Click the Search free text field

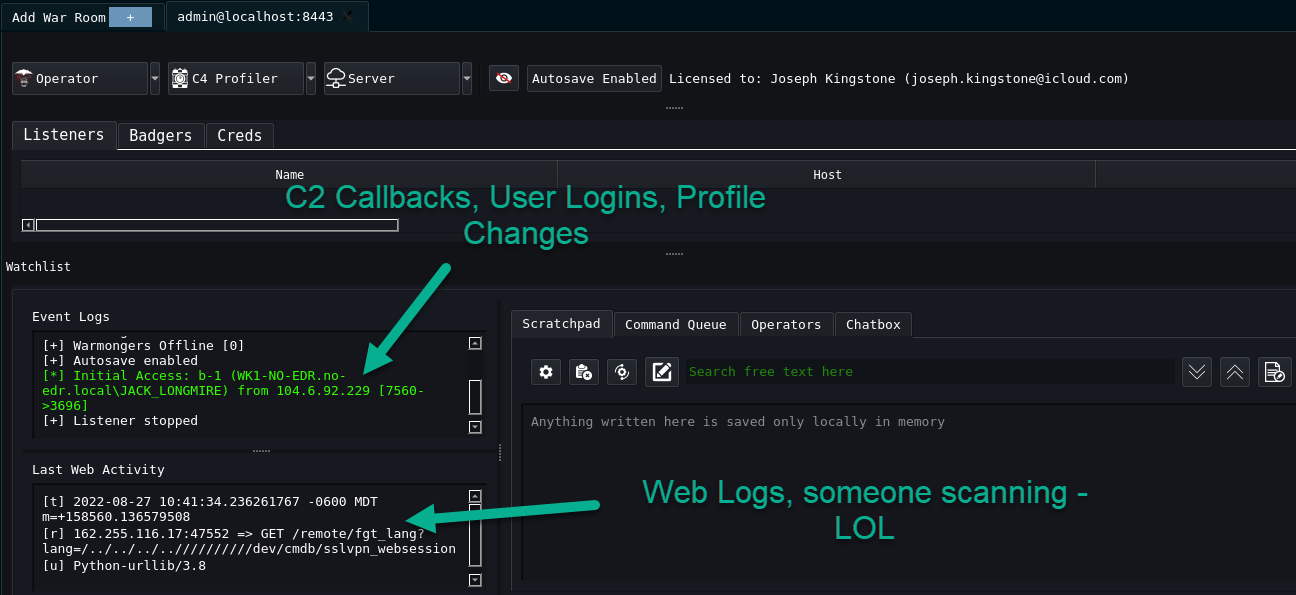[x=928, y=372]
